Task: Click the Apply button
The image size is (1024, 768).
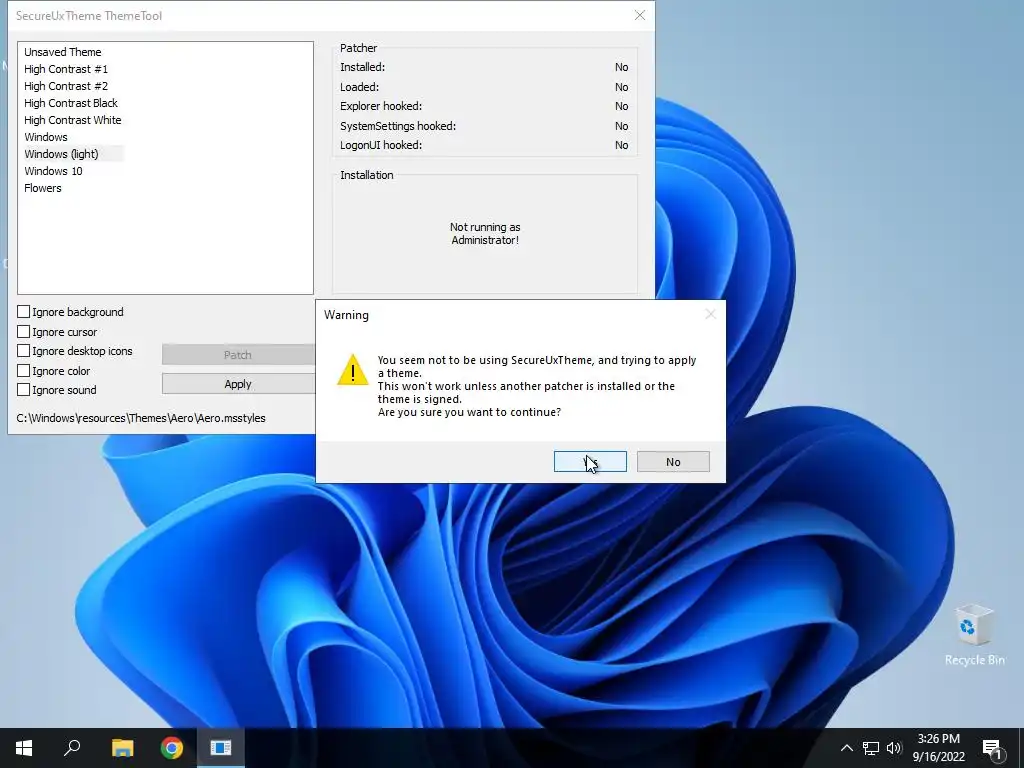Action: [x=238, y=384]
